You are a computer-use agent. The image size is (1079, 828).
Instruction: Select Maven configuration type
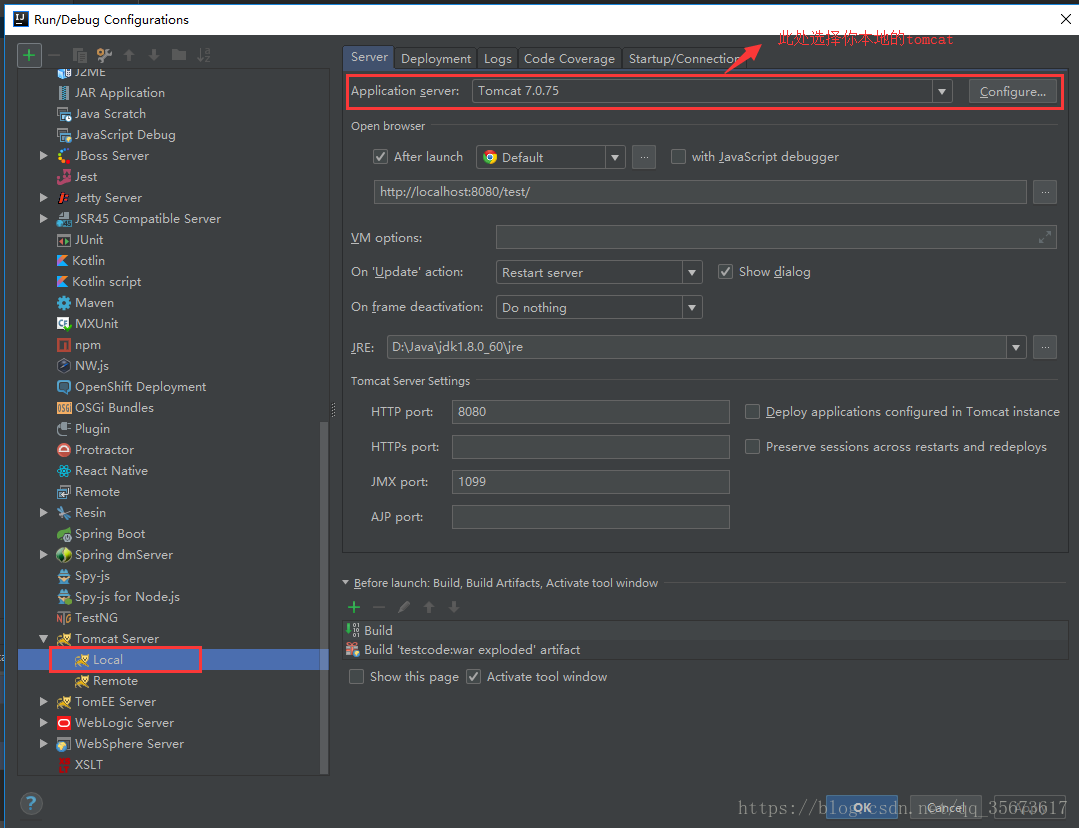point(94,303)
